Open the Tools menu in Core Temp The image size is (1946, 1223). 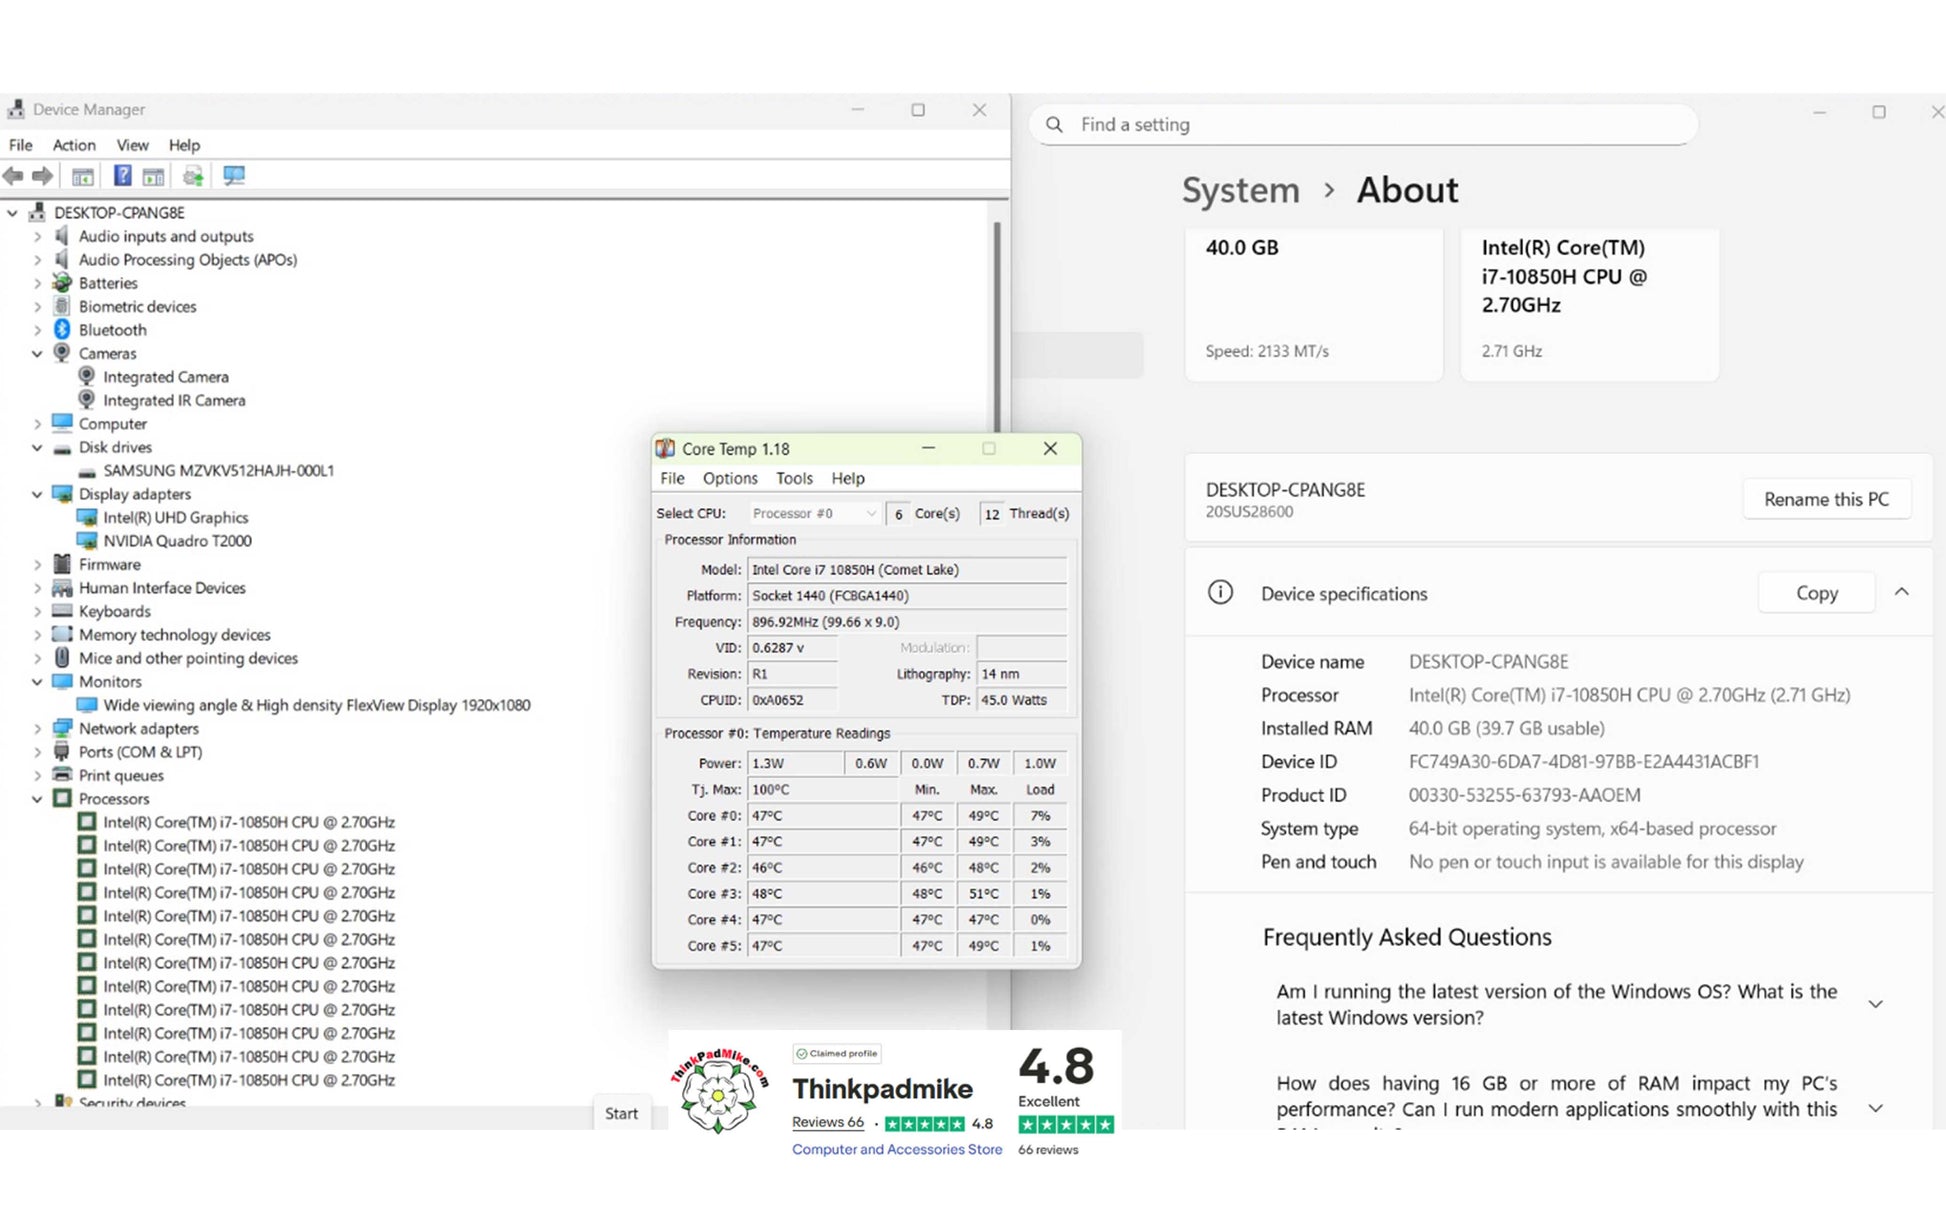pyautogui.click(x=794, y=478)
